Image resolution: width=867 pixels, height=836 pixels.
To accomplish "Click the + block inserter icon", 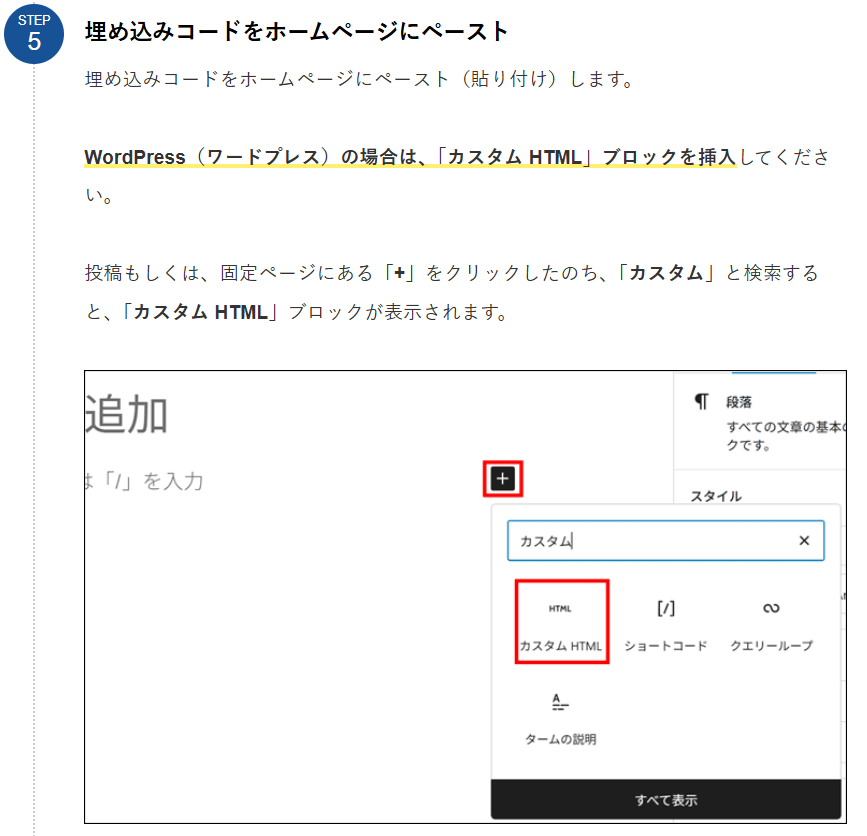I will pos(502,479).
